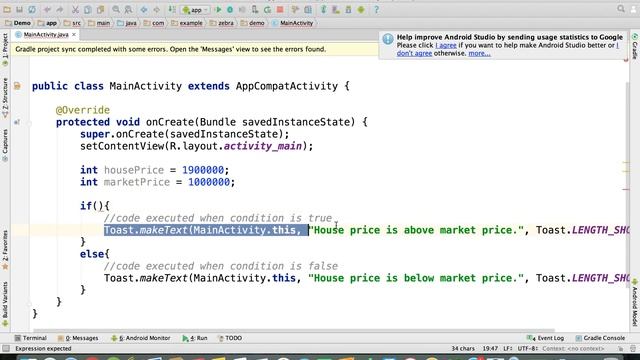
Task: Open the TODO tool window
Action: coord(230,338)
